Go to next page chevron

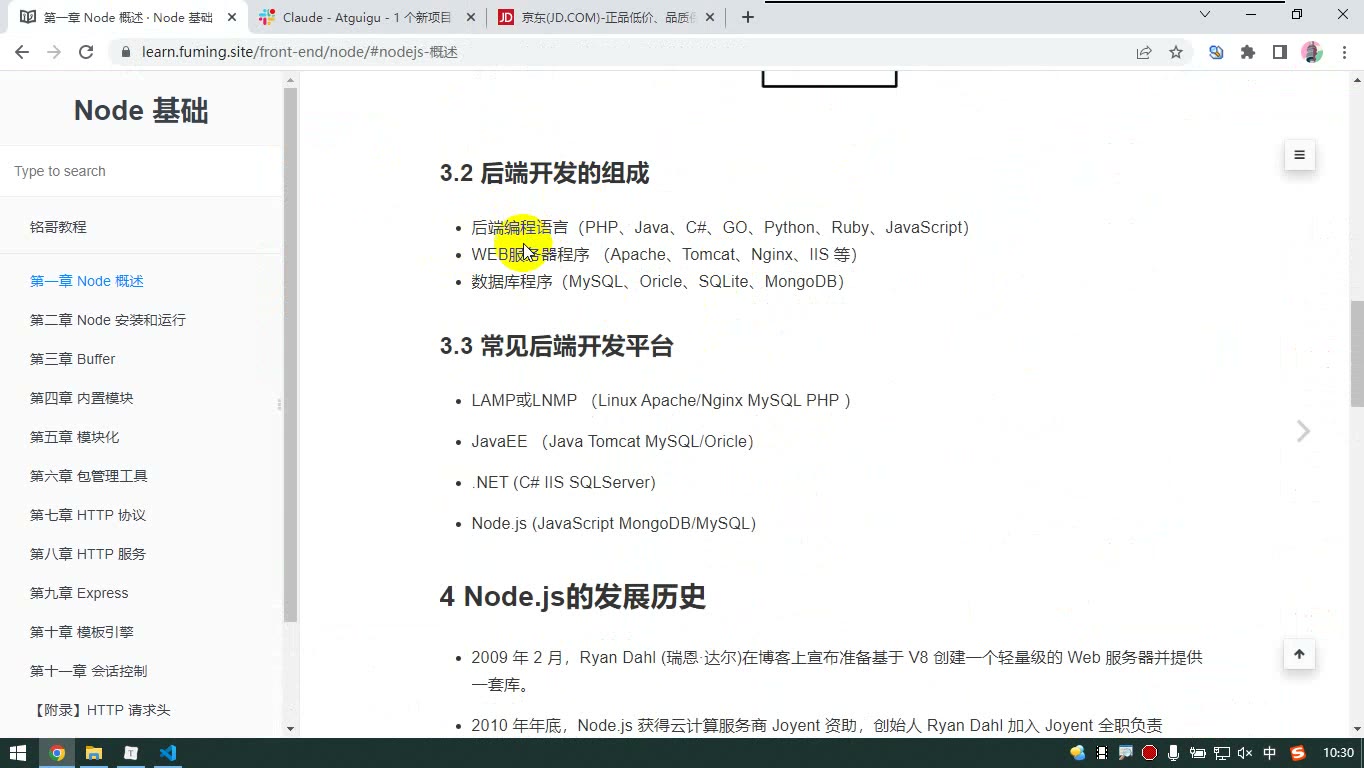tap(1303, 431)
